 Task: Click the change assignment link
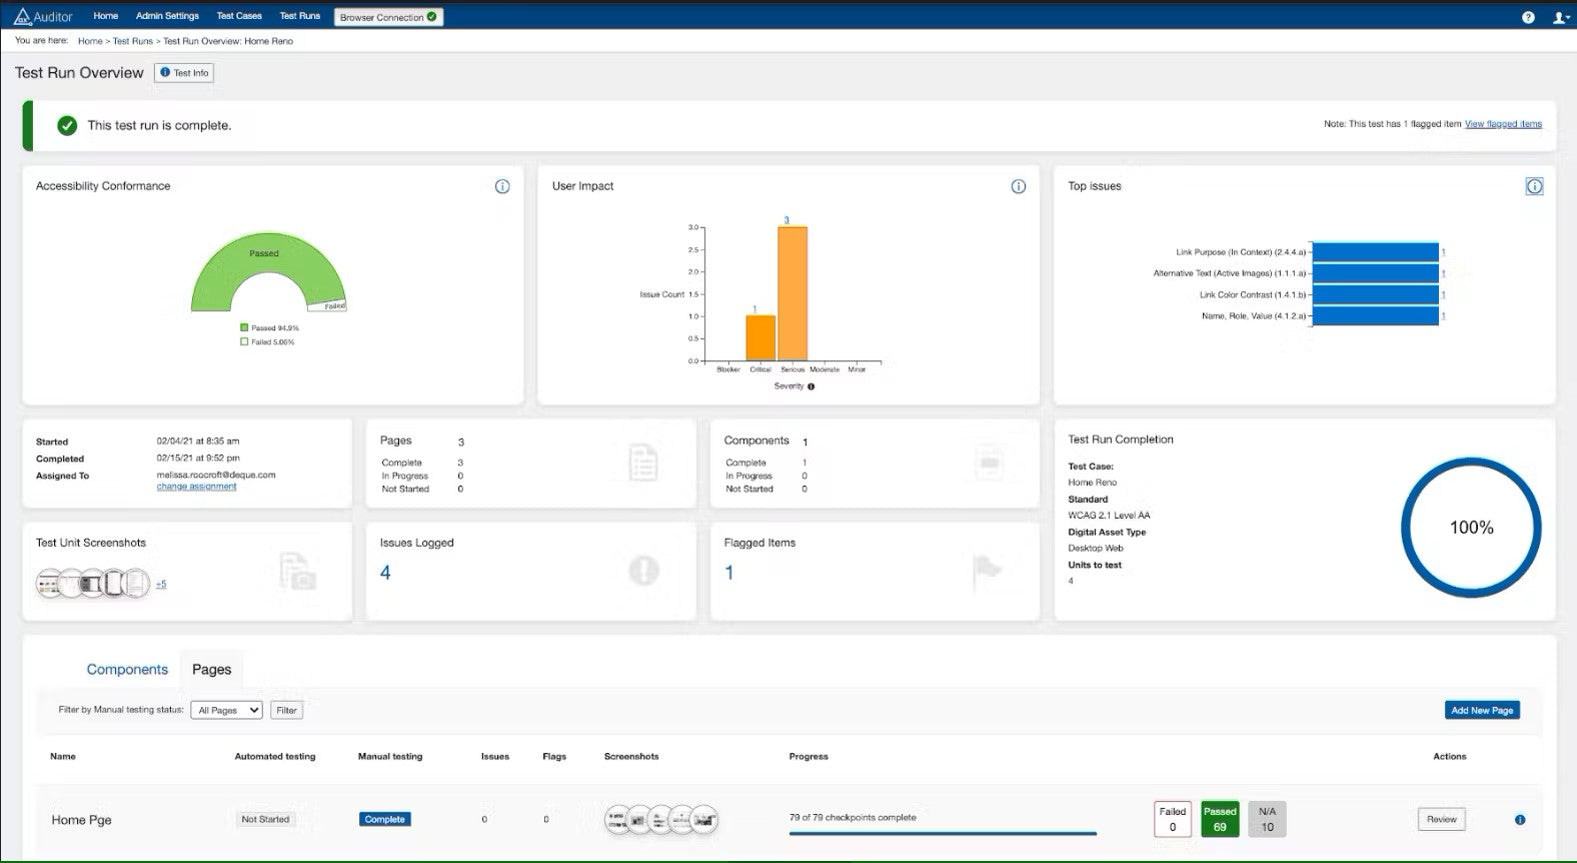(197, 487)
